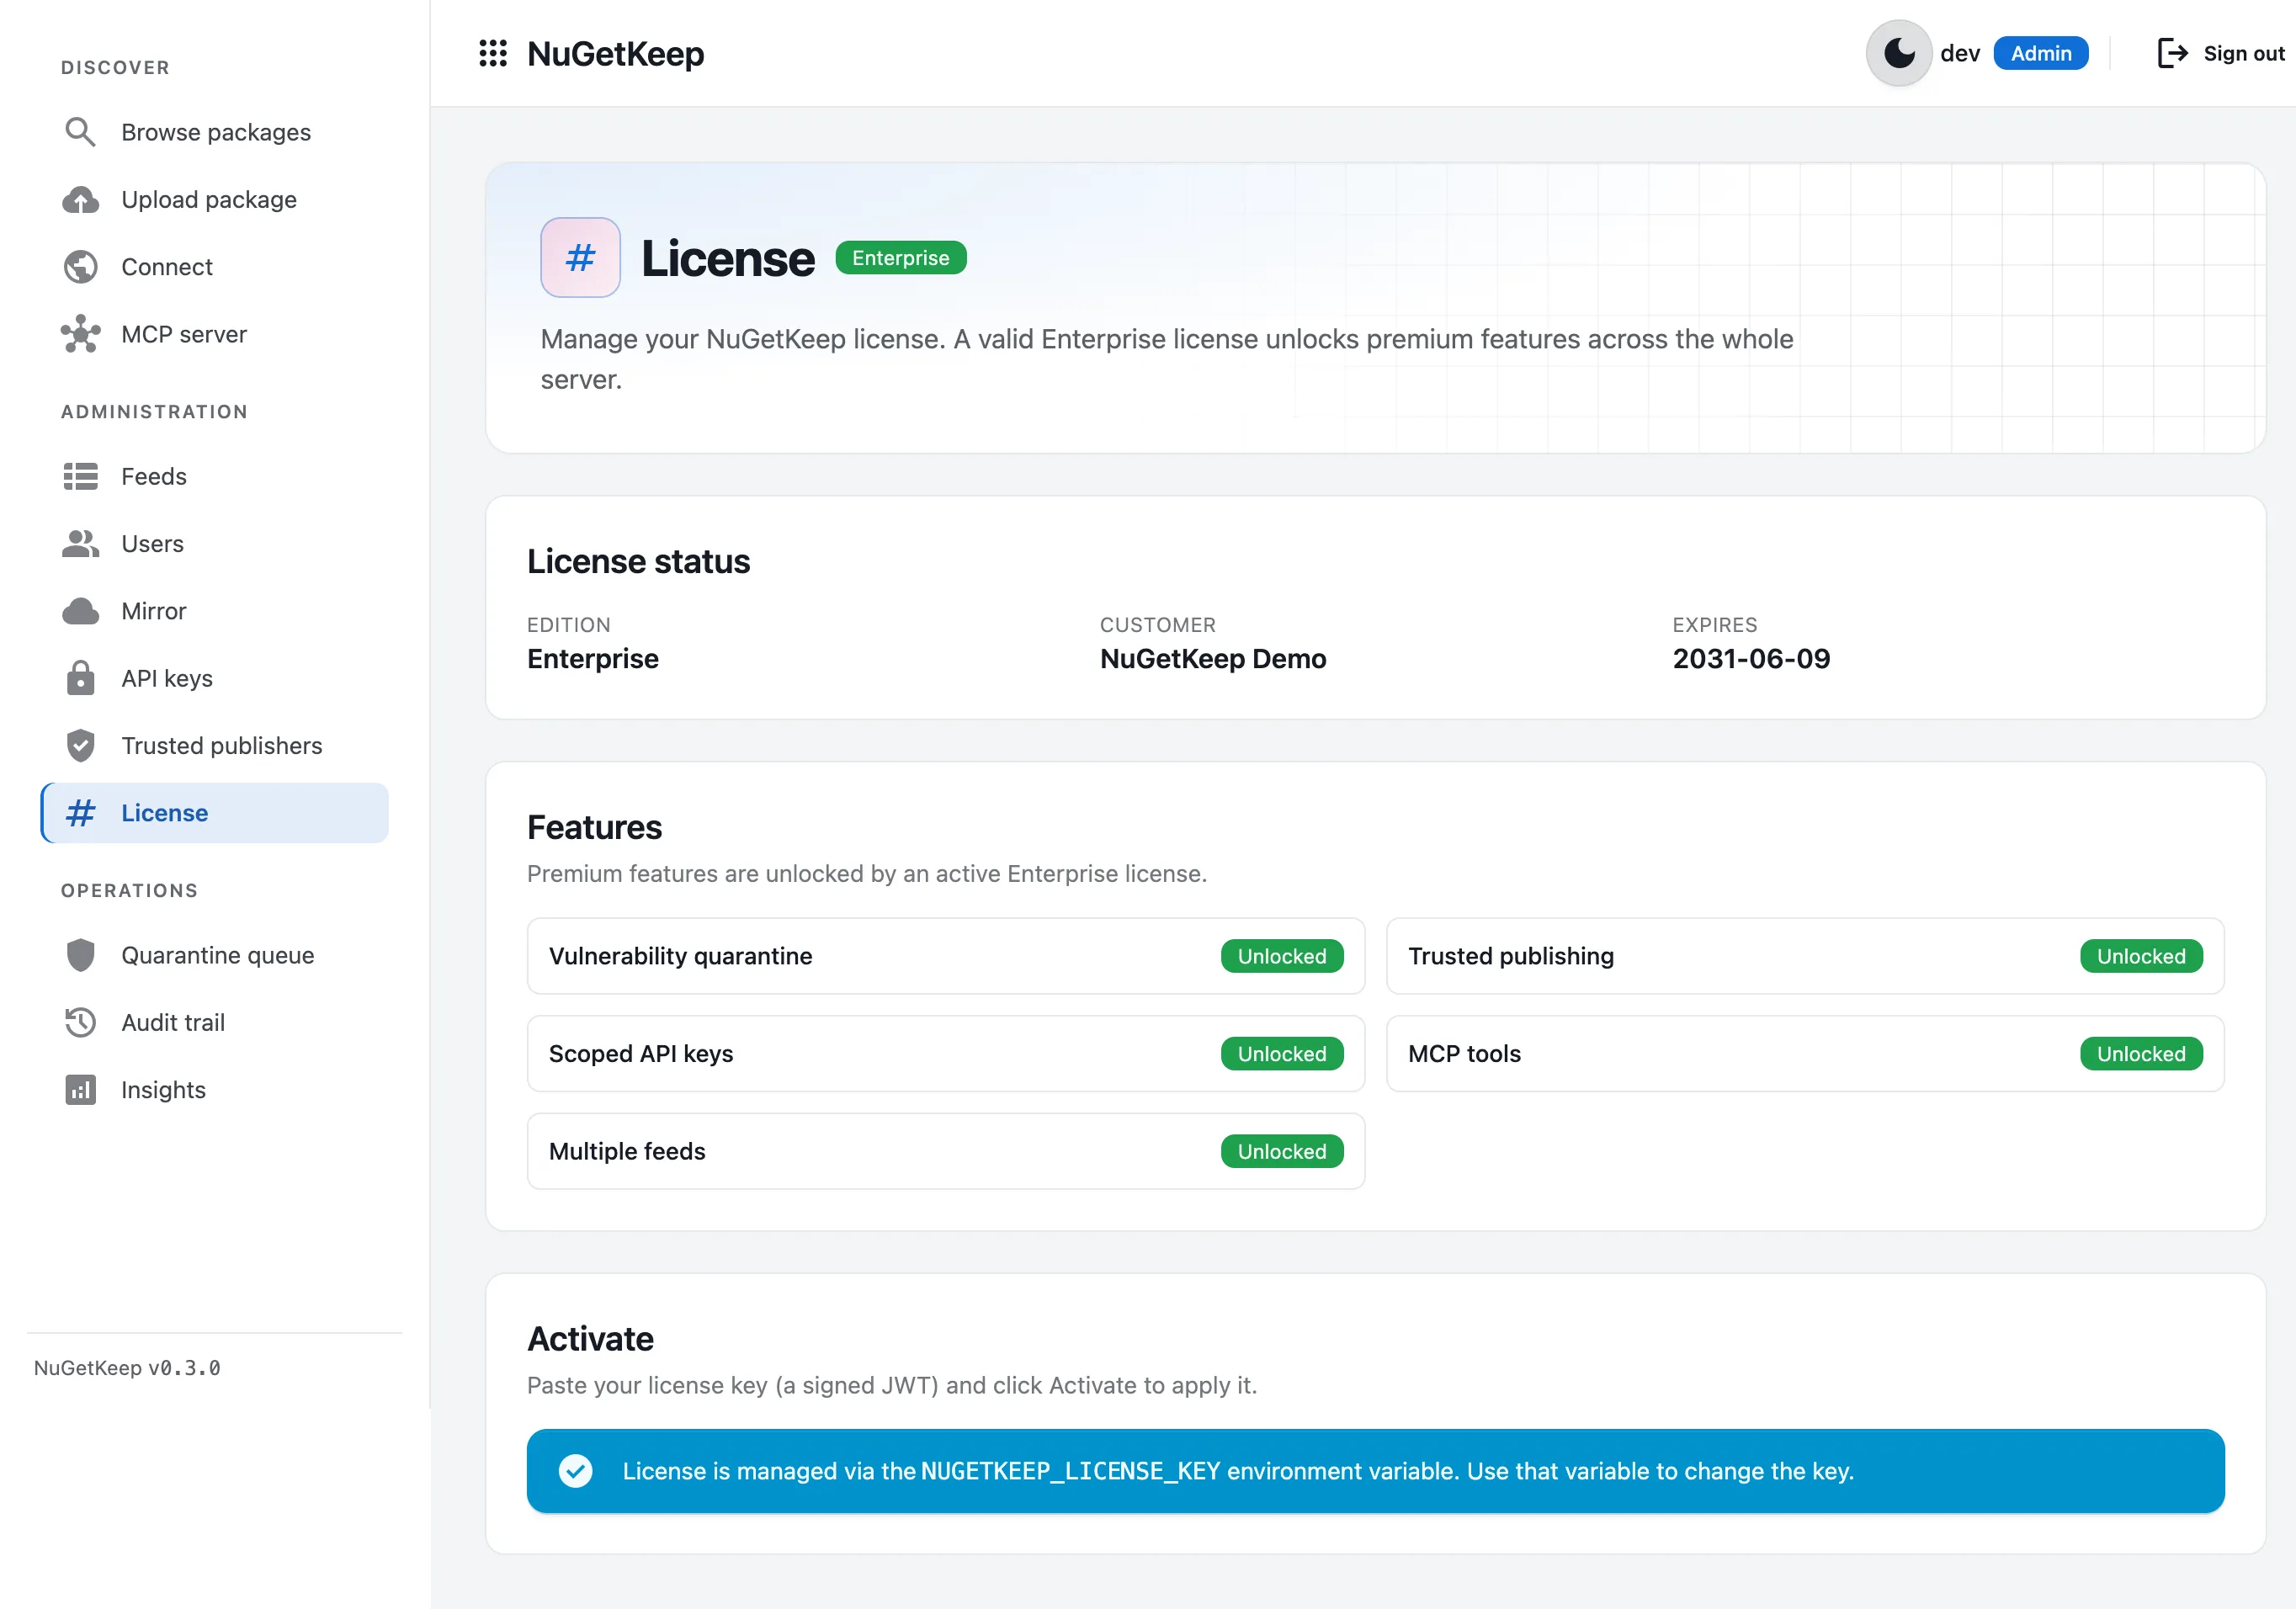Screen dimensions: 2296x1609
Task: Click the MCP server hub icon
Action: [80, 334]
